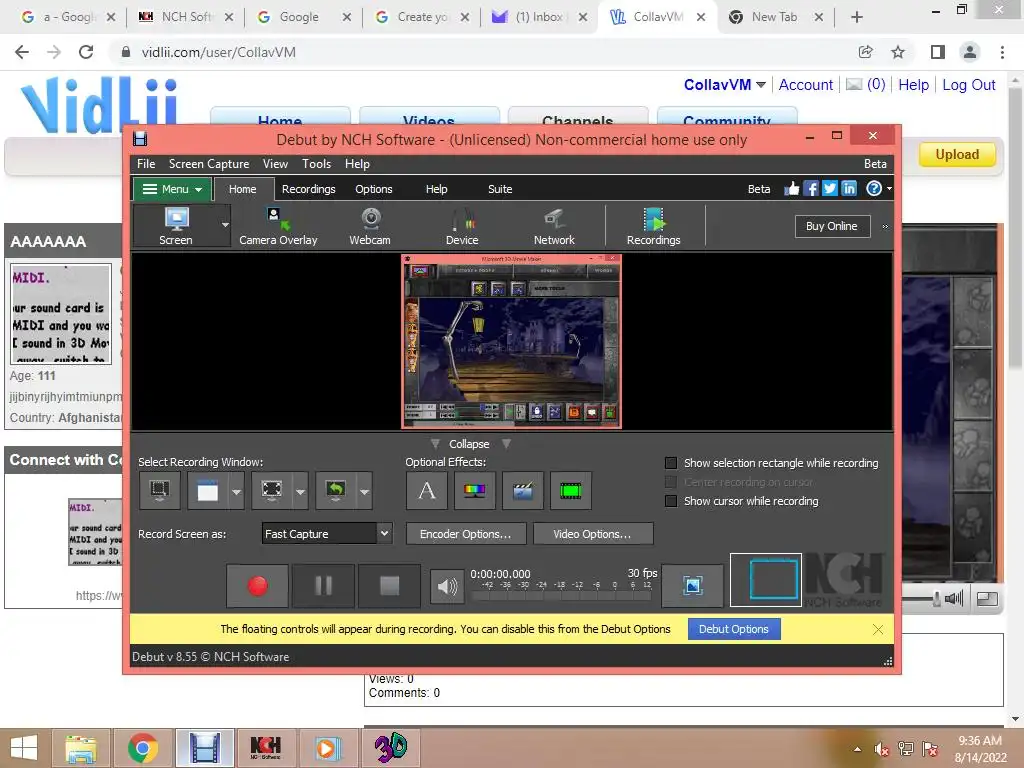Open audio speaker settings in Debut
The width and height of the screenshot is (1024, 768).
coord(447,586)
